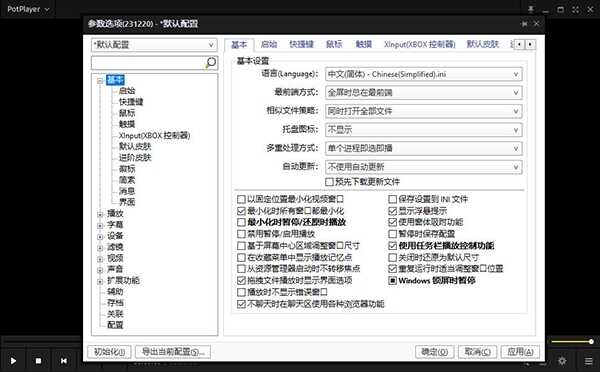Switch to the 触摸 tab
Image resolution: width=600 pixels, height=372 pixels.
(x=364, y=44)
